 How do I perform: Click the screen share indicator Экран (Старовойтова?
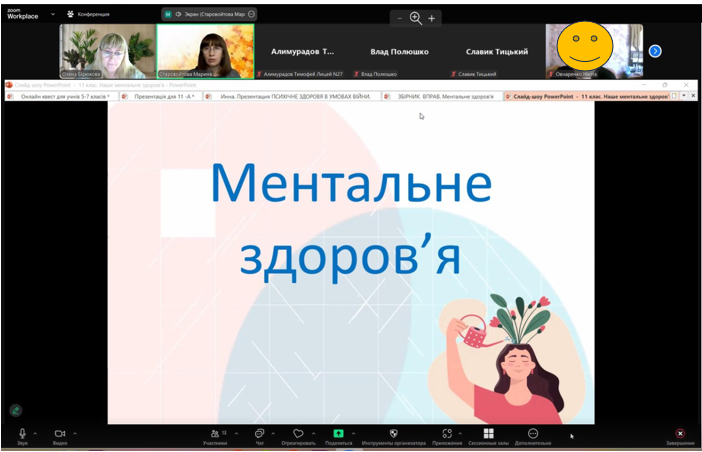[209, 14]
